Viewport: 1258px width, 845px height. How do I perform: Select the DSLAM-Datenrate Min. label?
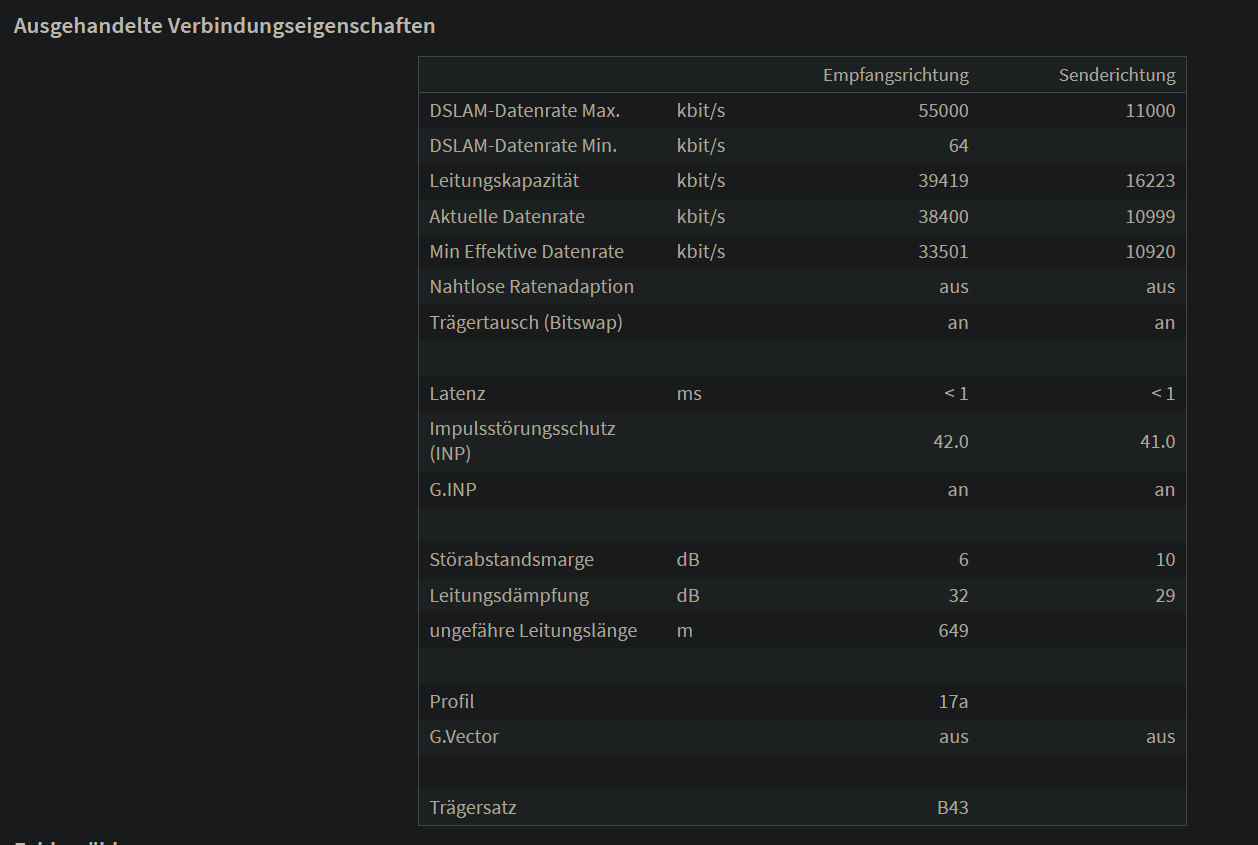click(523, 145)
